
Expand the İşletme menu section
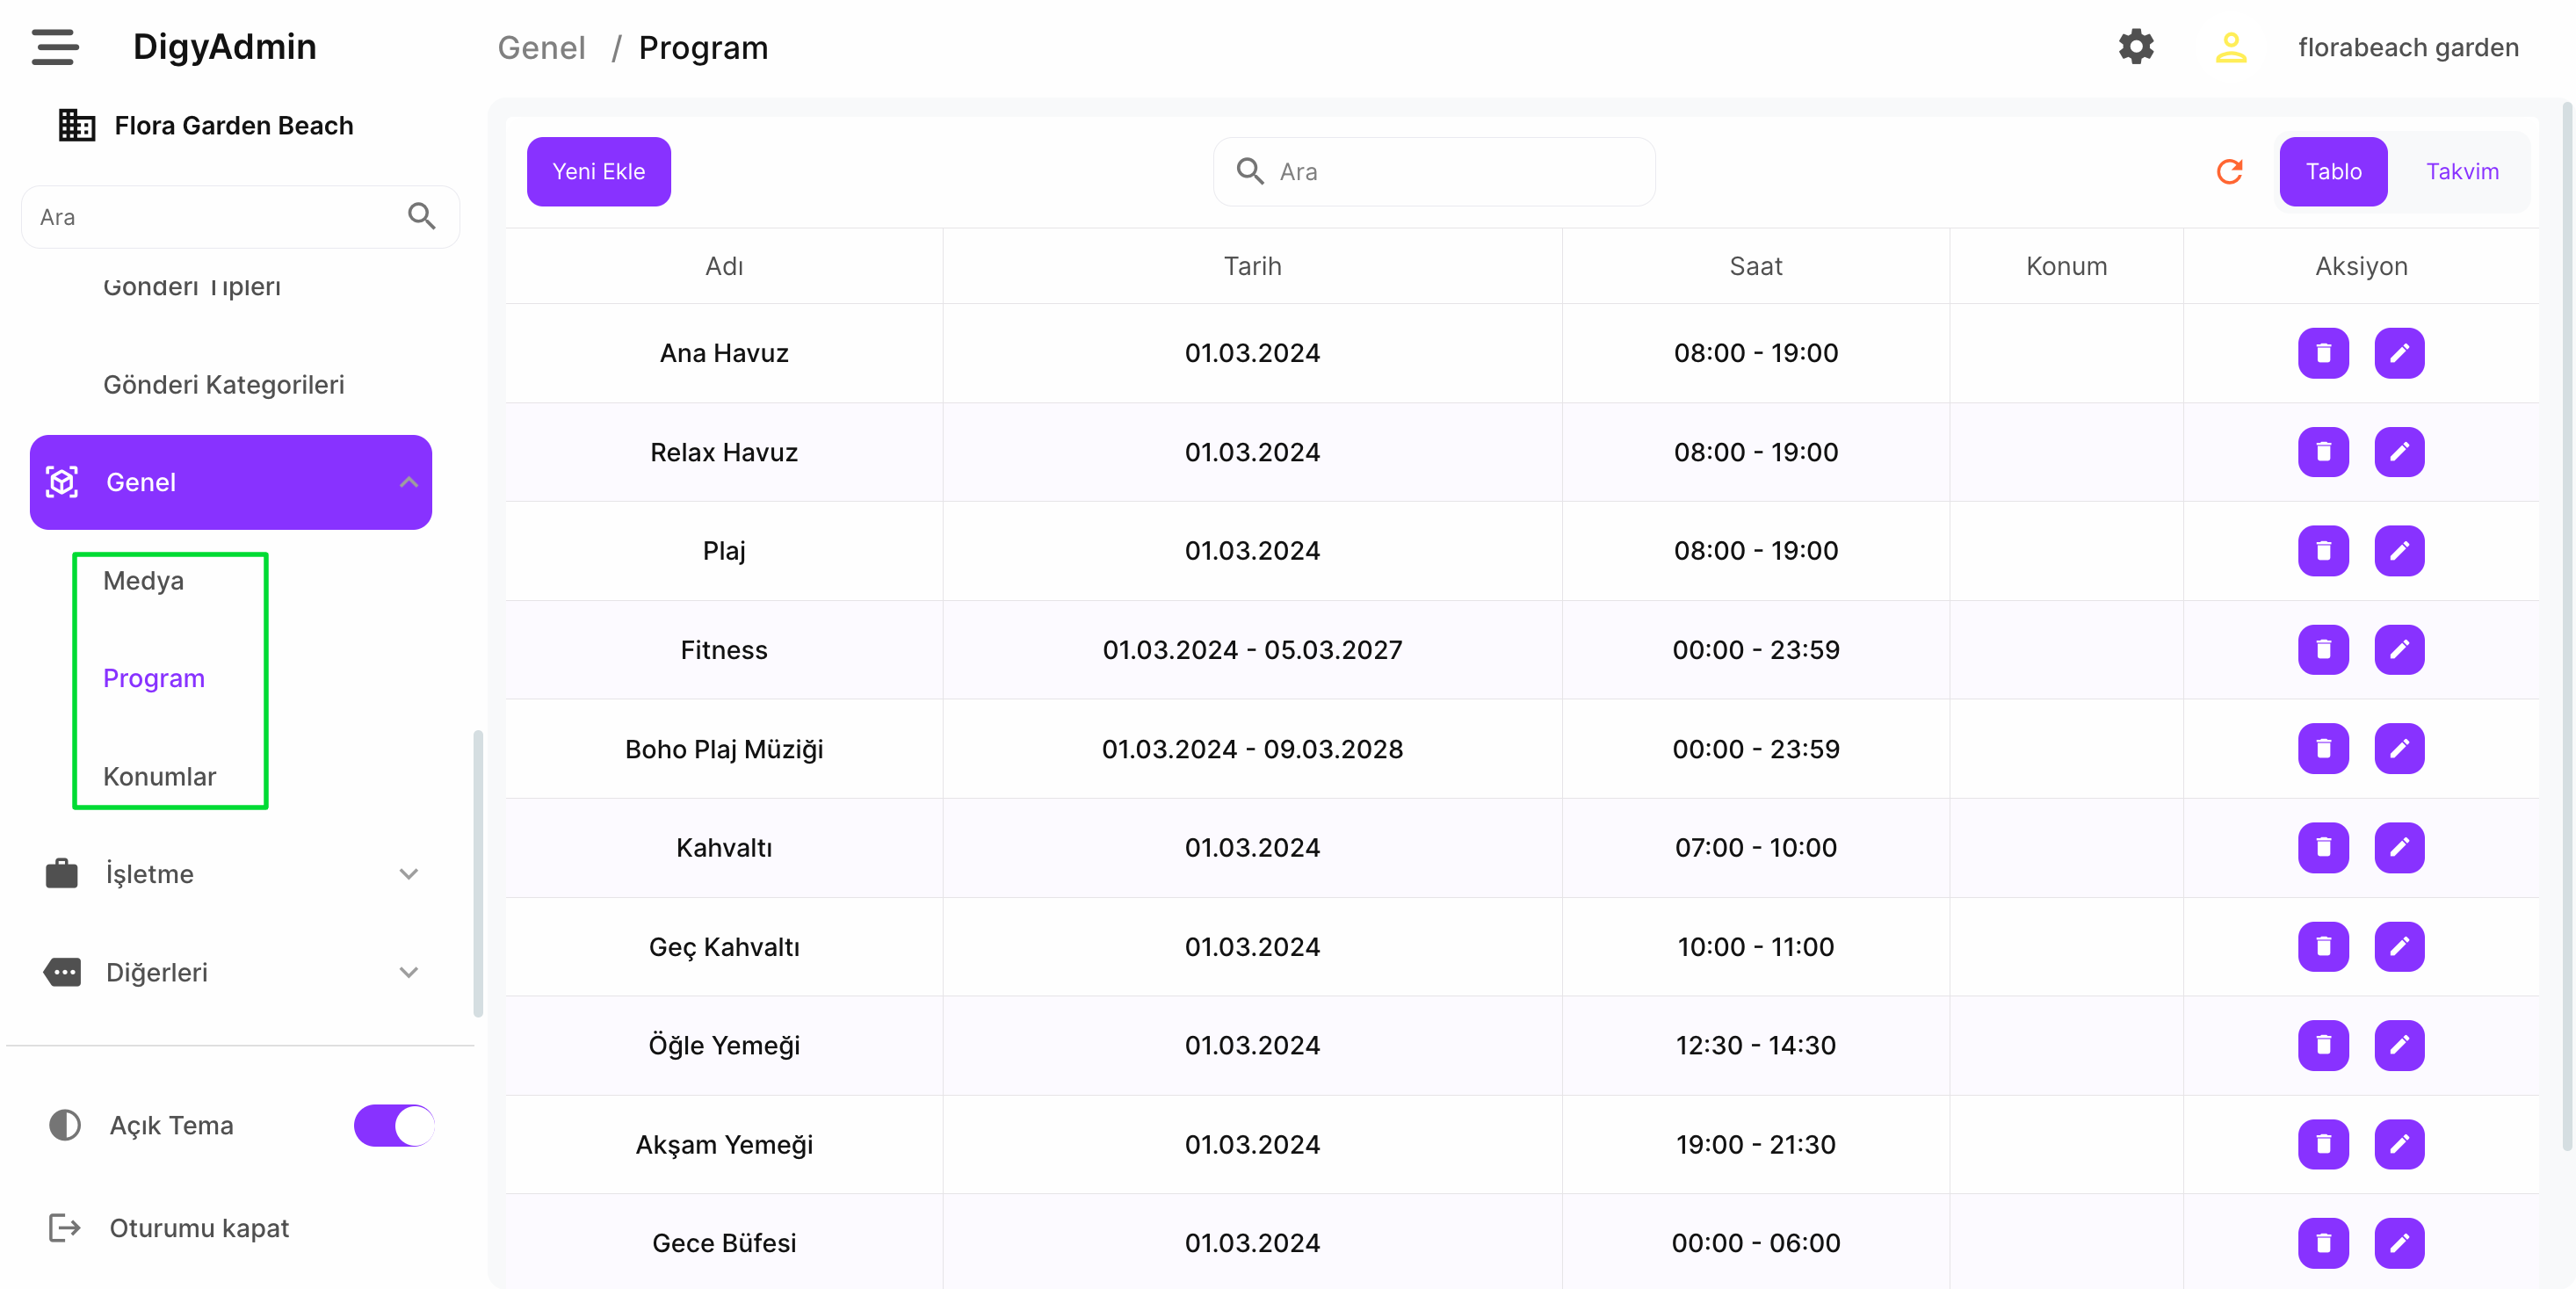pyautogui.click(x=408, y=874)
